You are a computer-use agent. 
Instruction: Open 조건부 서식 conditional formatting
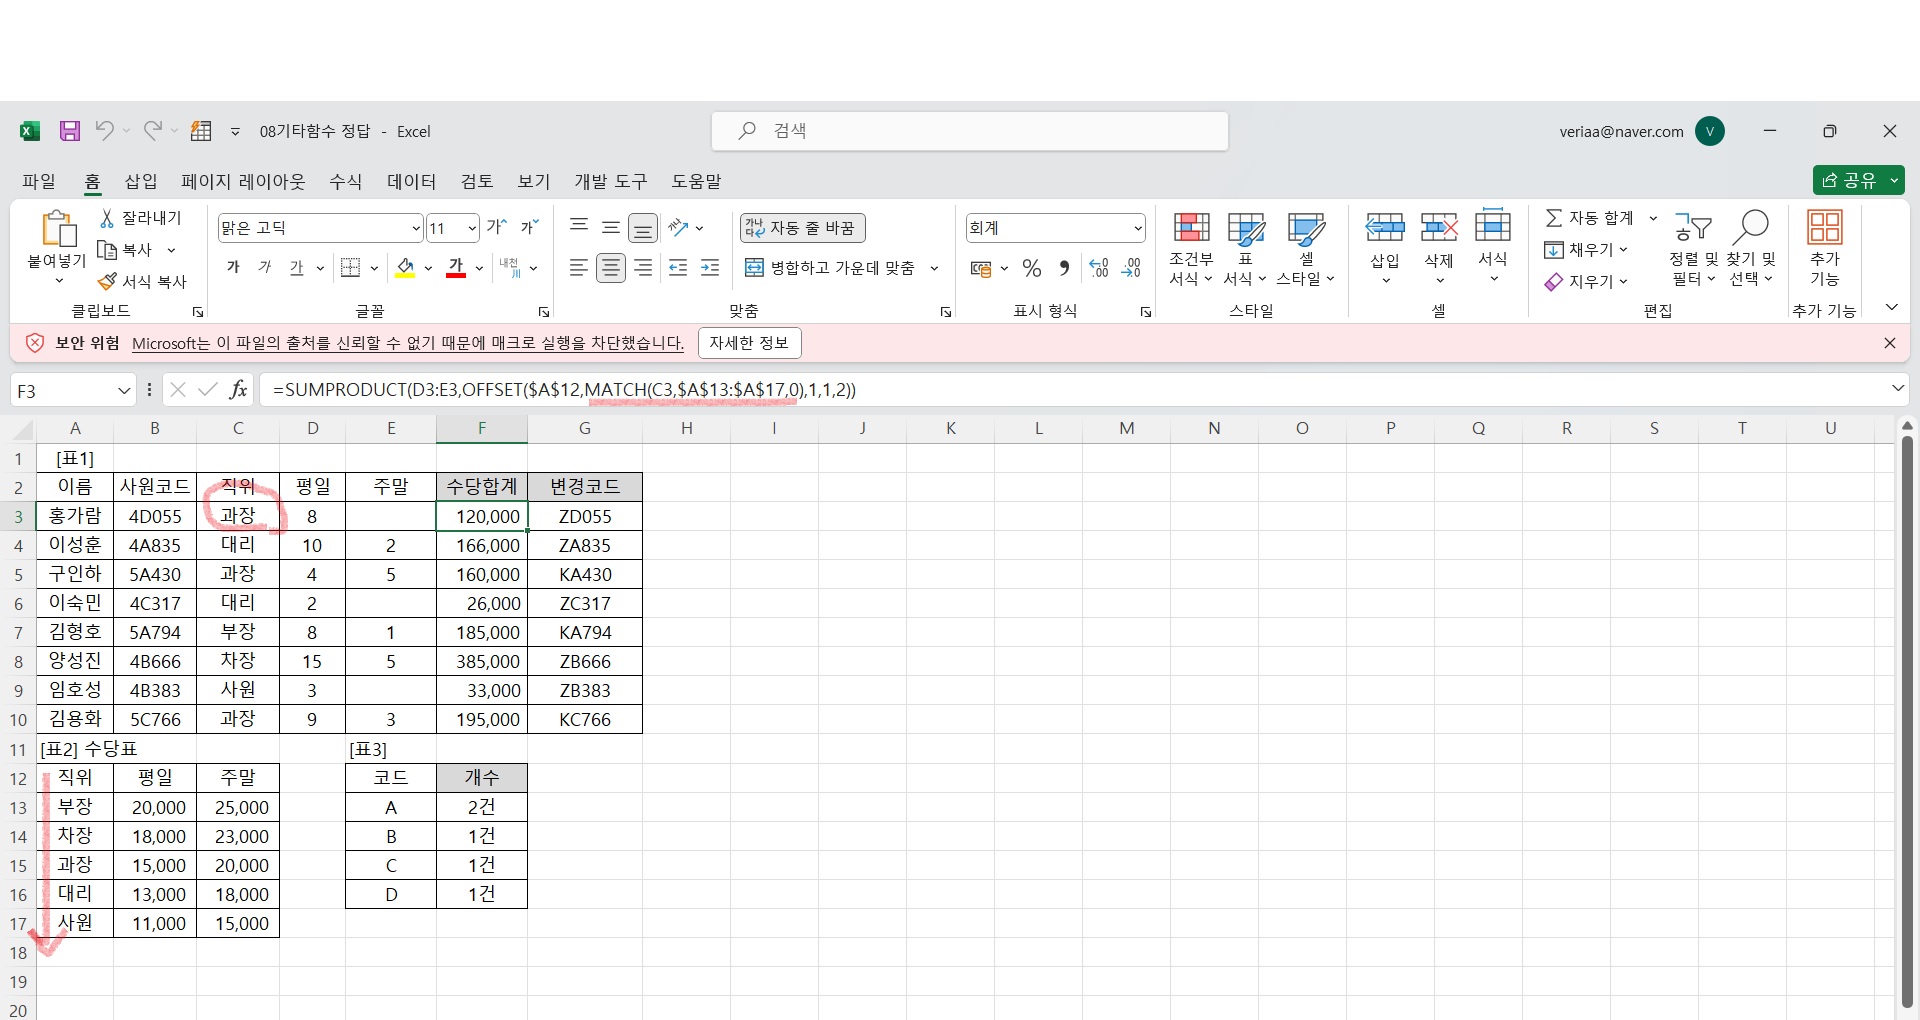[x=1191, y=249]
